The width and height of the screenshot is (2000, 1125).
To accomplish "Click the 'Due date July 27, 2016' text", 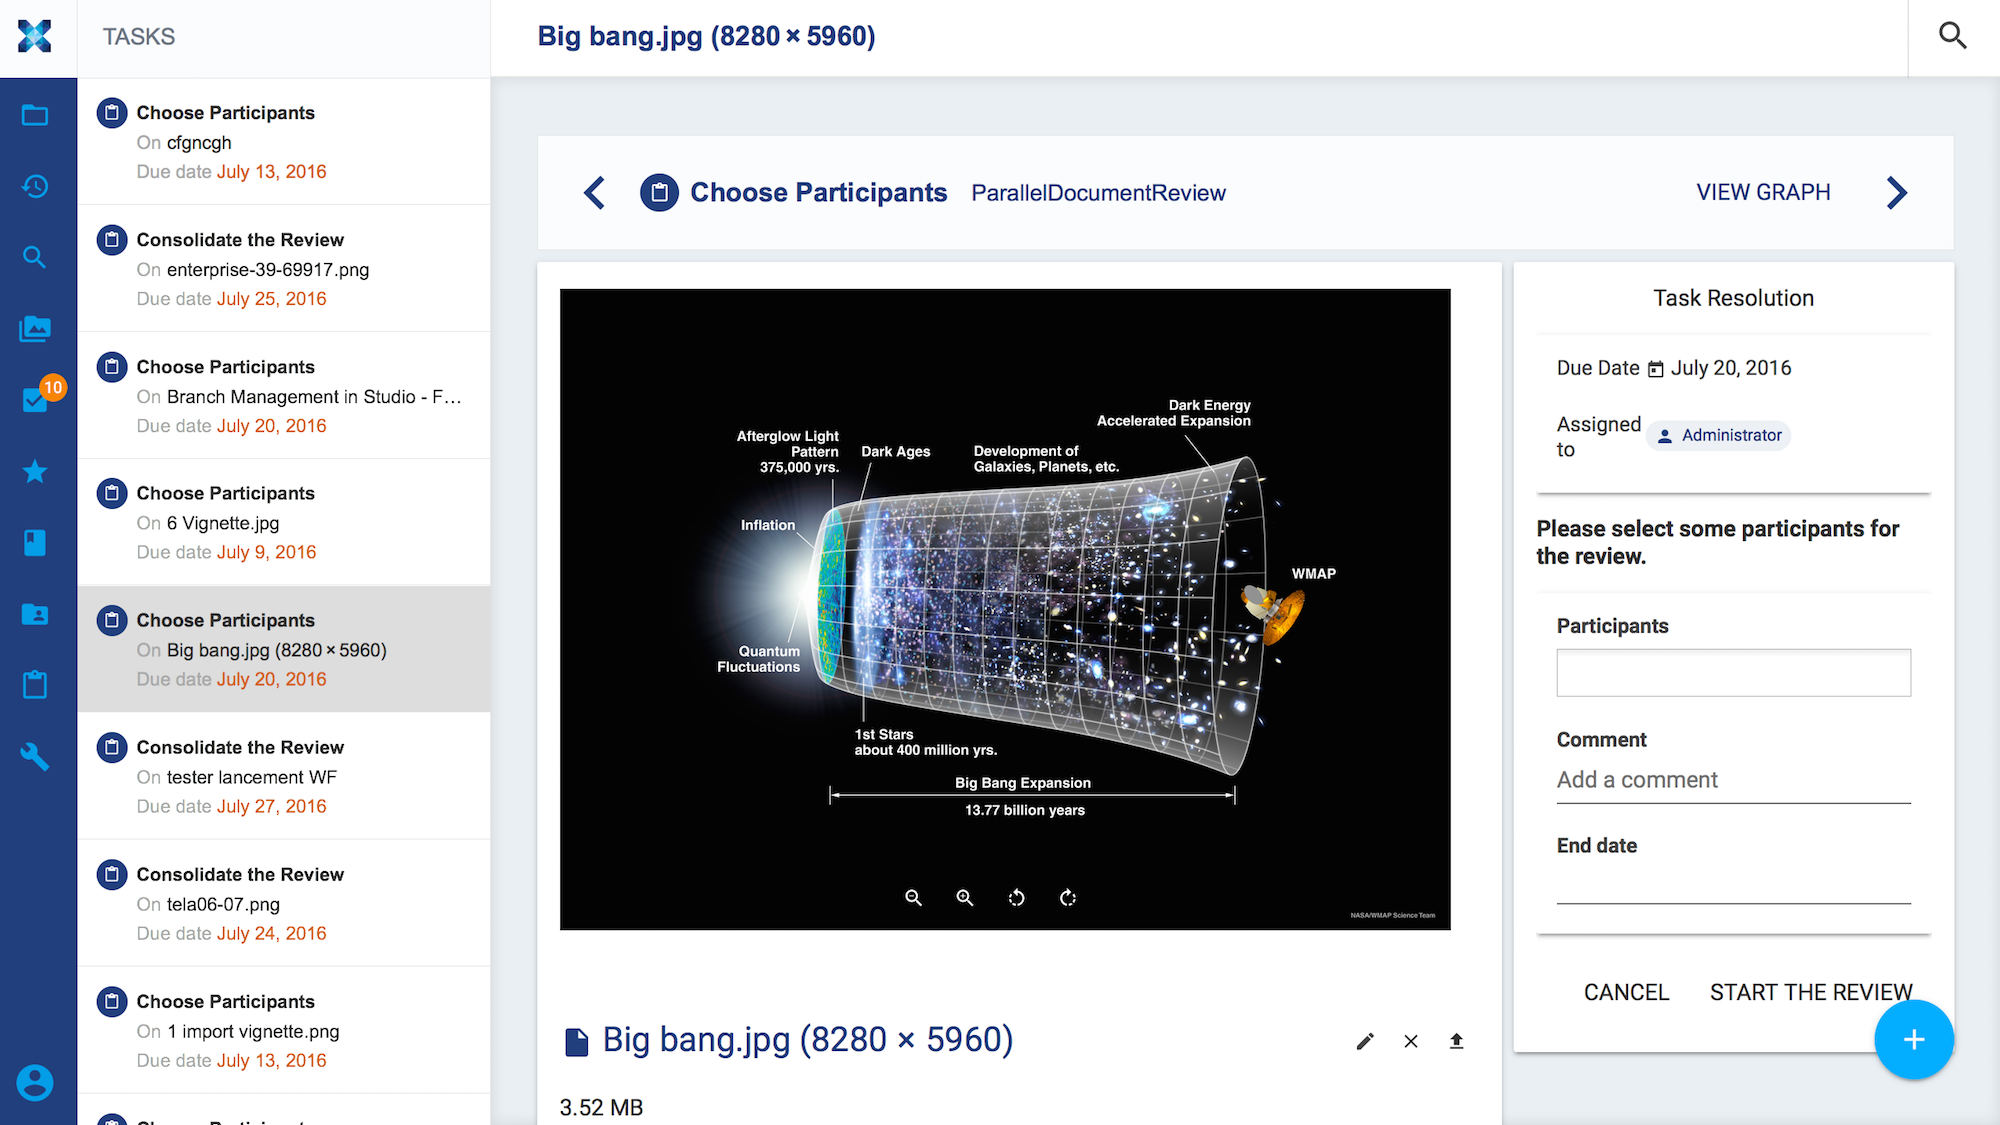I will (232, 806).
